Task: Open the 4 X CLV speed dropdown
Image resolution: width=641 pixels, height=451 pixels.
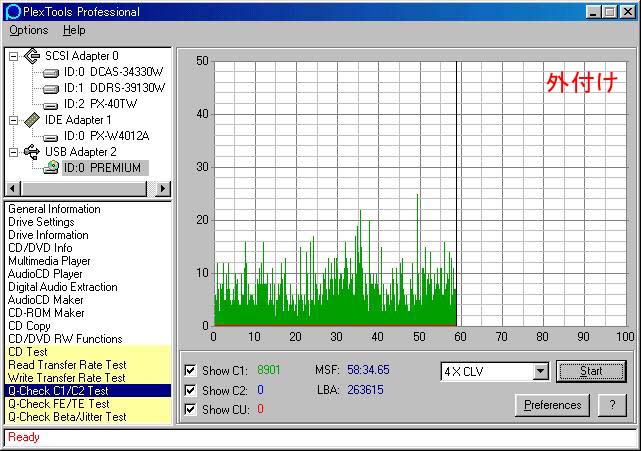Action: pyautogui.click(x=540, y=371)
